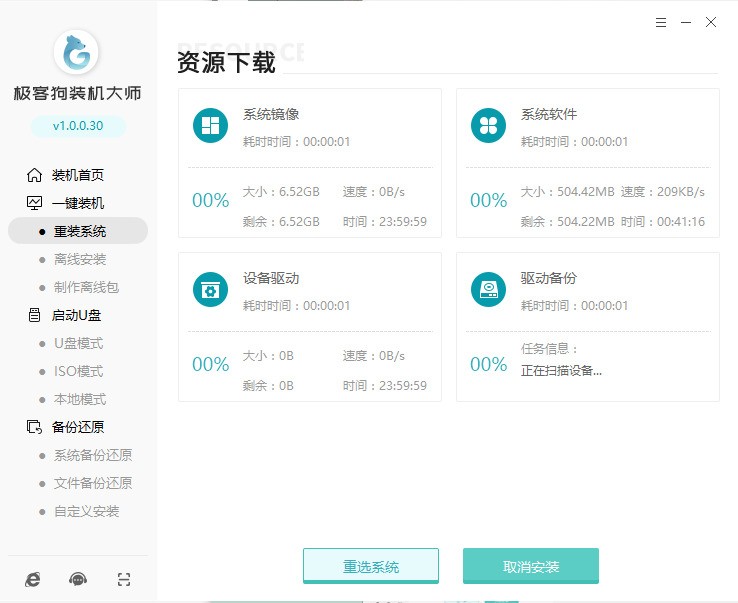Select 备份还原 section

pyautogui.click(x=78, y=427)
